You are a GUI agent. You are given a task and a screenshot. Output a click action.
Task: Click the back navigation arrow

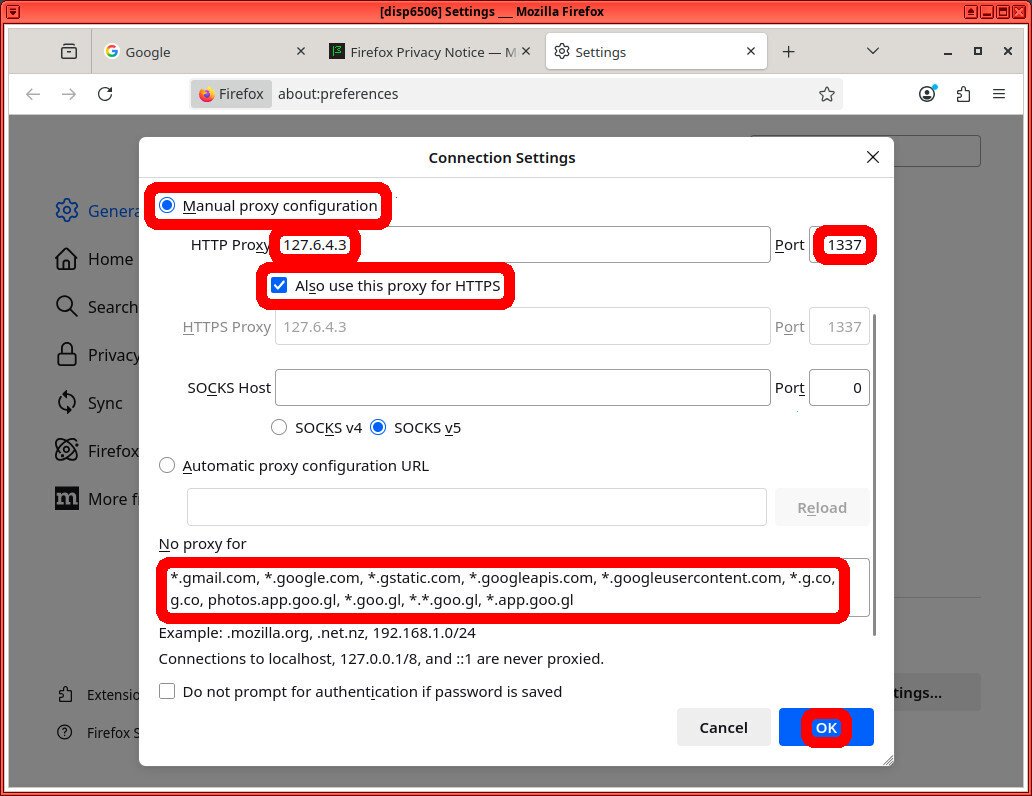[32, 93]
